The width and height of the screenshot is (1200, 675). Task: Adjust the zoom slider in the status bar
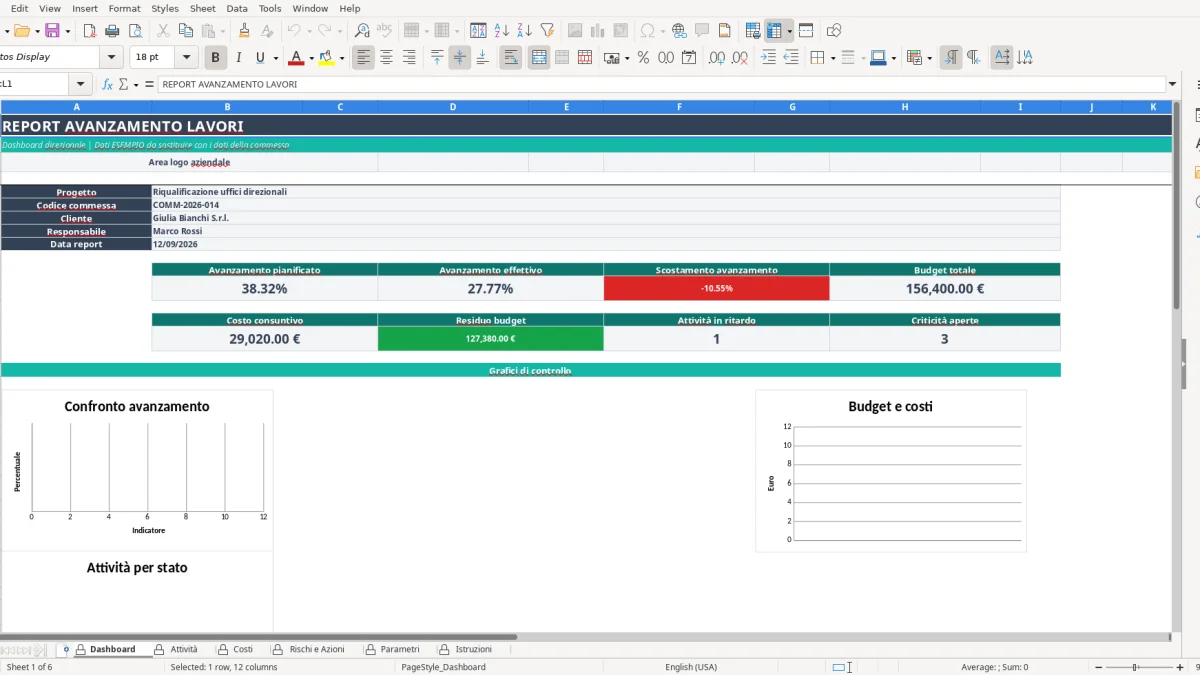pos(1135,667)
